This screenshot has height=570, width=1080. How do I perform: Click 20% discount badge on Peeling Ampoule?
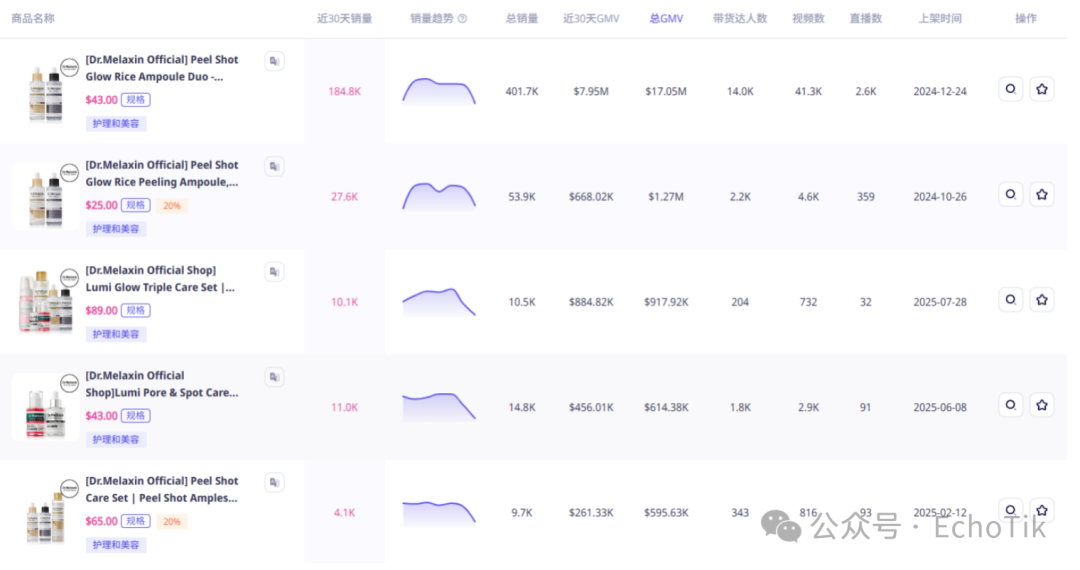[x=172, y=206]
